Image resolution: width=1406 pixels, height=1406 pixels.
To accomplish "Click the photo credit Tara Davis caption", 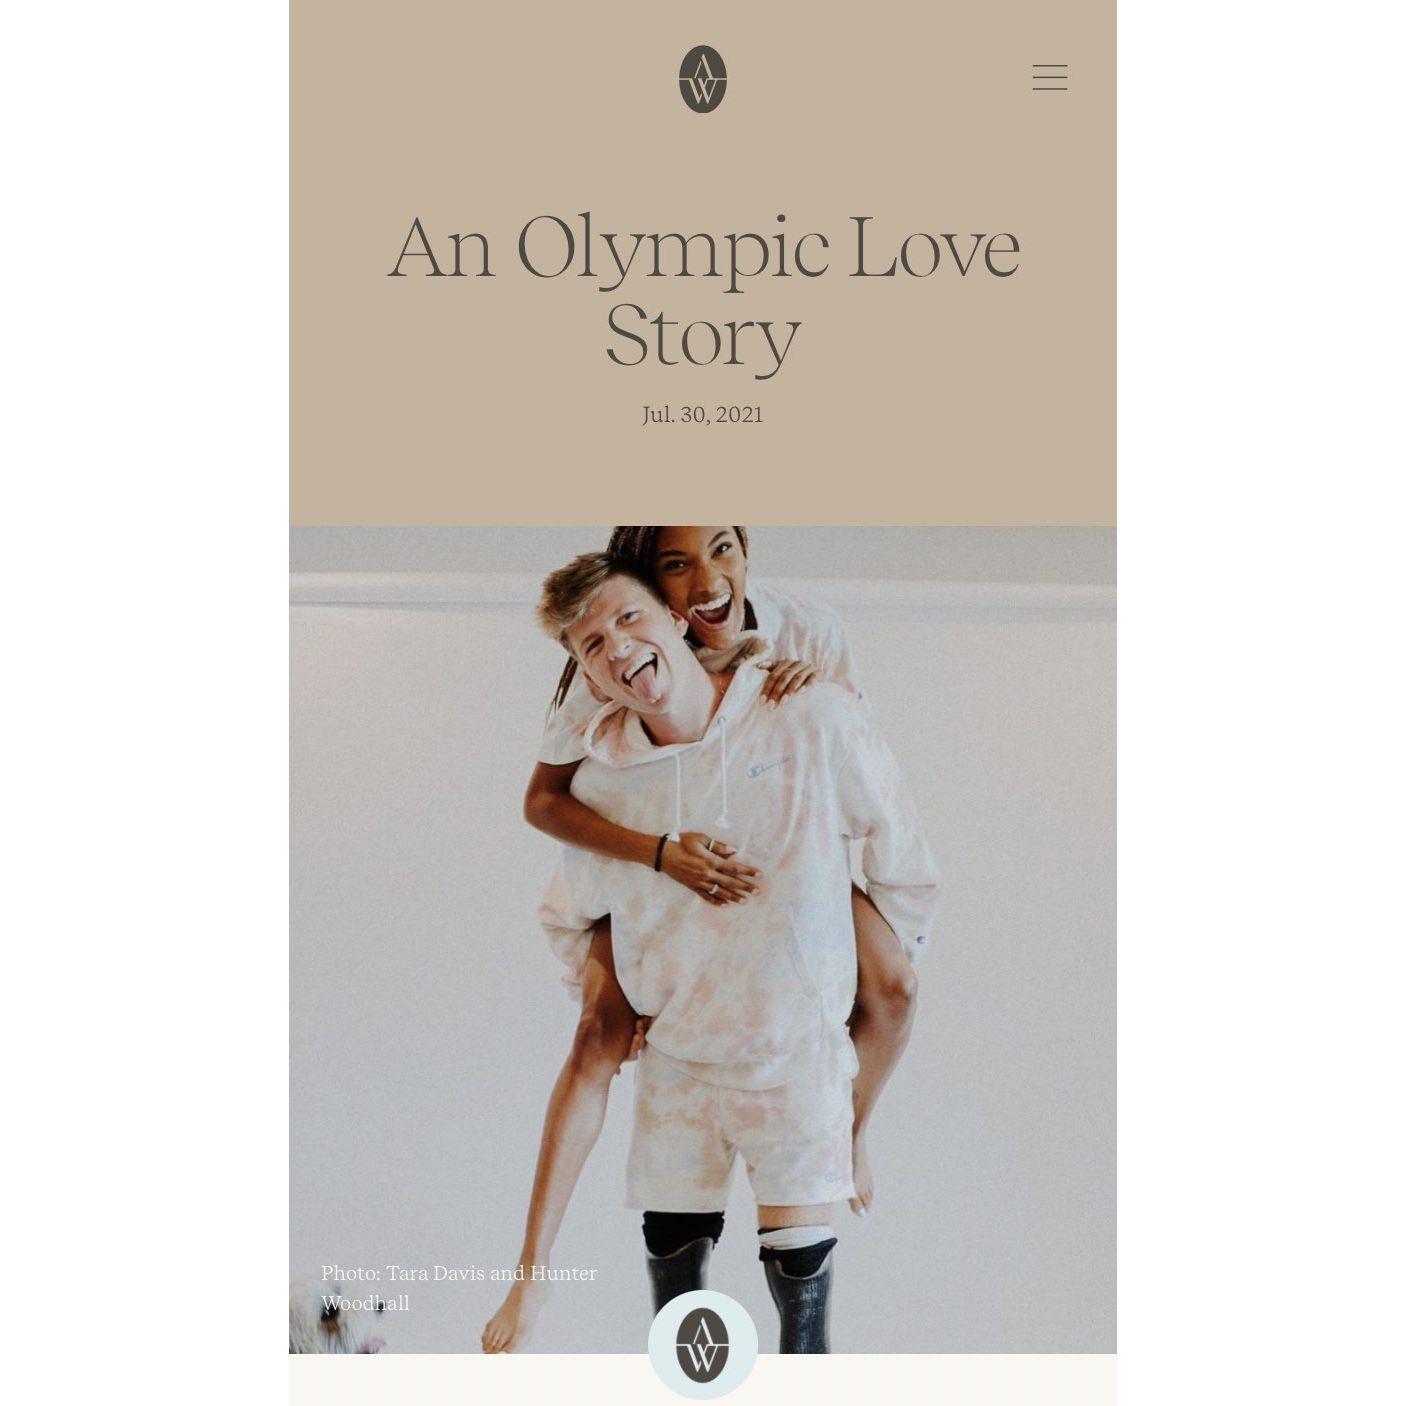I will [458, 1273].
